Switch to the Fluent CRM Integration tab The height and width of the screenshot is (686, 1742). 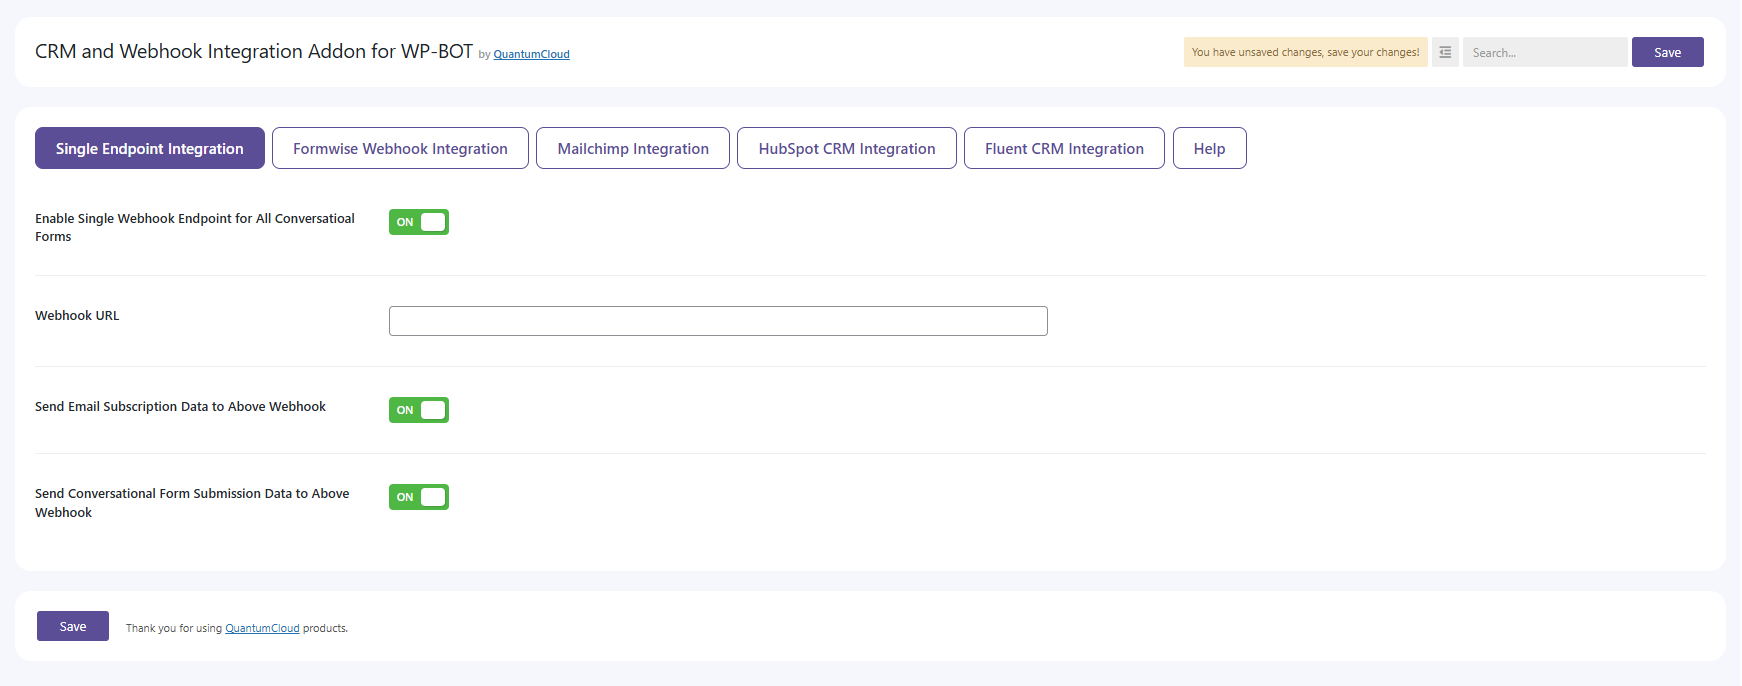click(1064, 148)
